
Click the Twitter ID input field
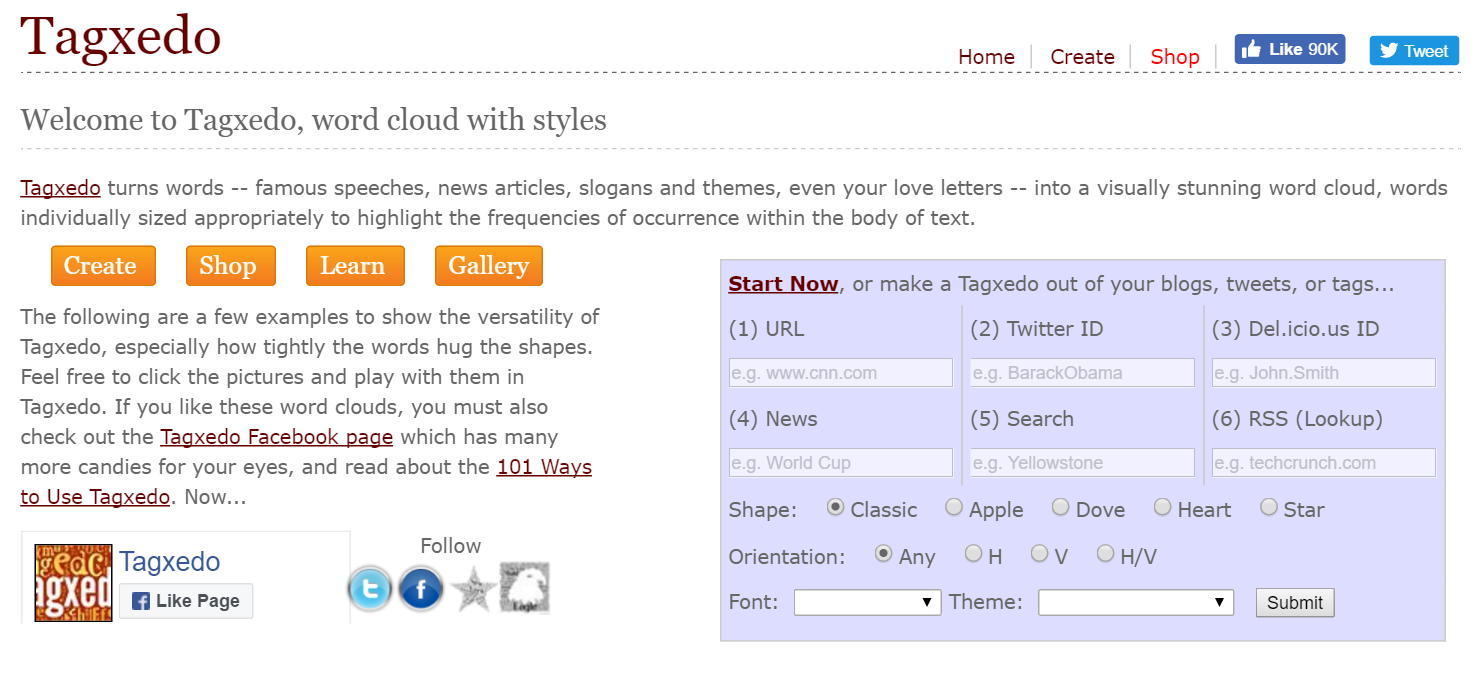(x=1081, y=372)
